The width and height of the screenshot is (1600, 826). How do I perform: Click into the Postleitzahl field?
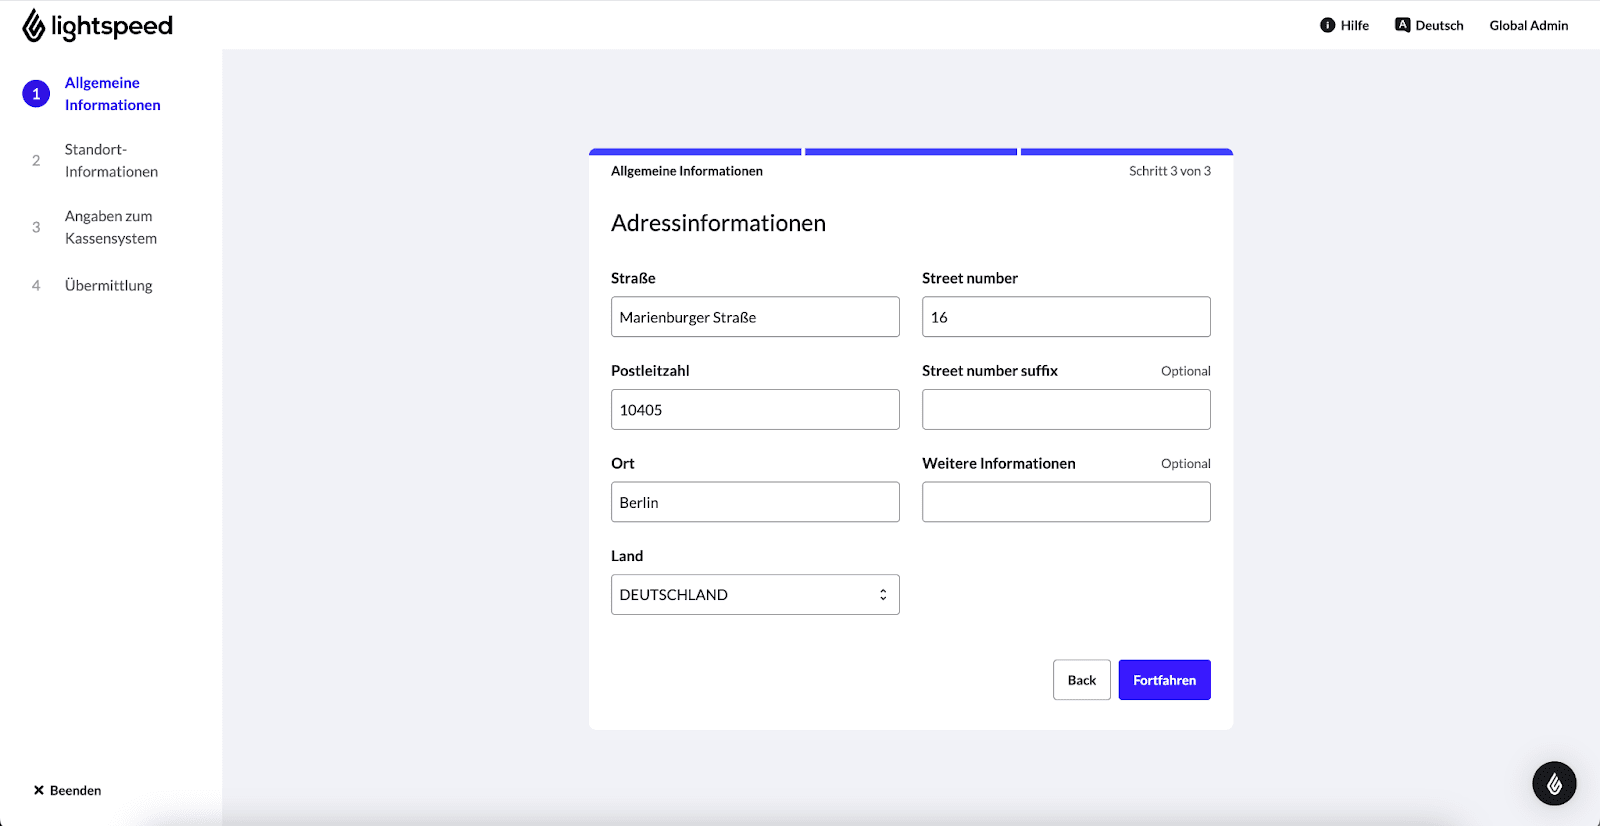tap(755, 410)
